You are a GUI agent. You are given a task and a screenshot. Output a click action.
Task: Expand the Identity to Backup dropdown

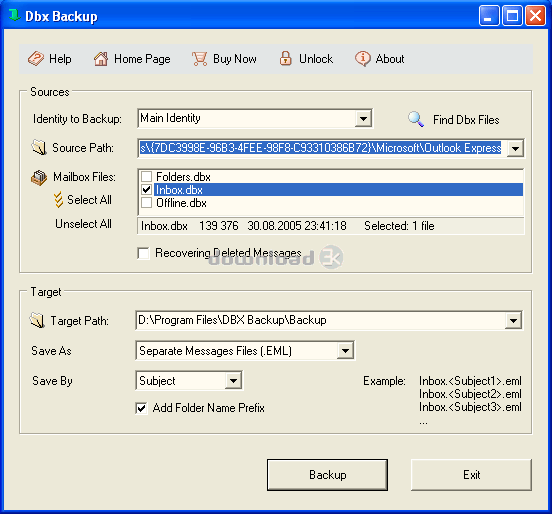click(x=363, y=119)
